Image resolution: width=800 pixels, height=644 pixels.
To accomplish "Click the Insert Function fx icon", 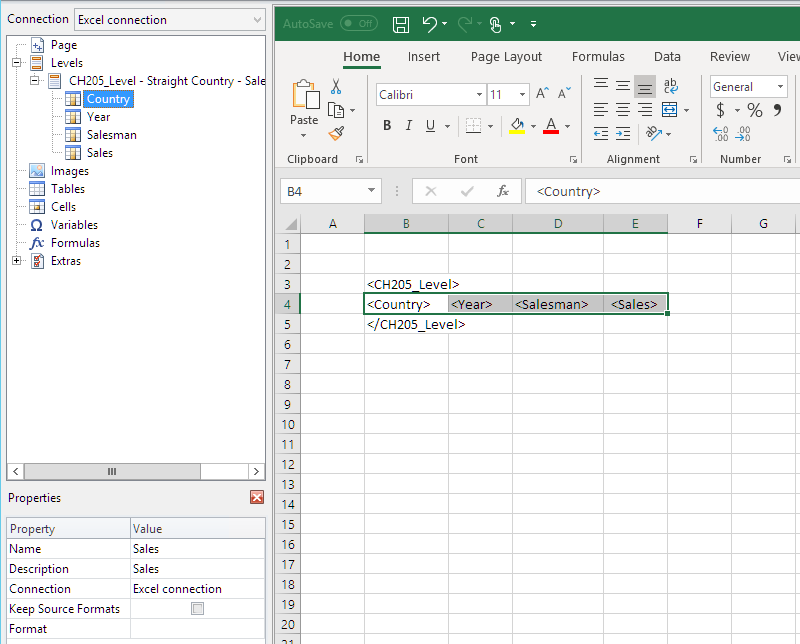I will pyautogui.click(x=503, y=191).
